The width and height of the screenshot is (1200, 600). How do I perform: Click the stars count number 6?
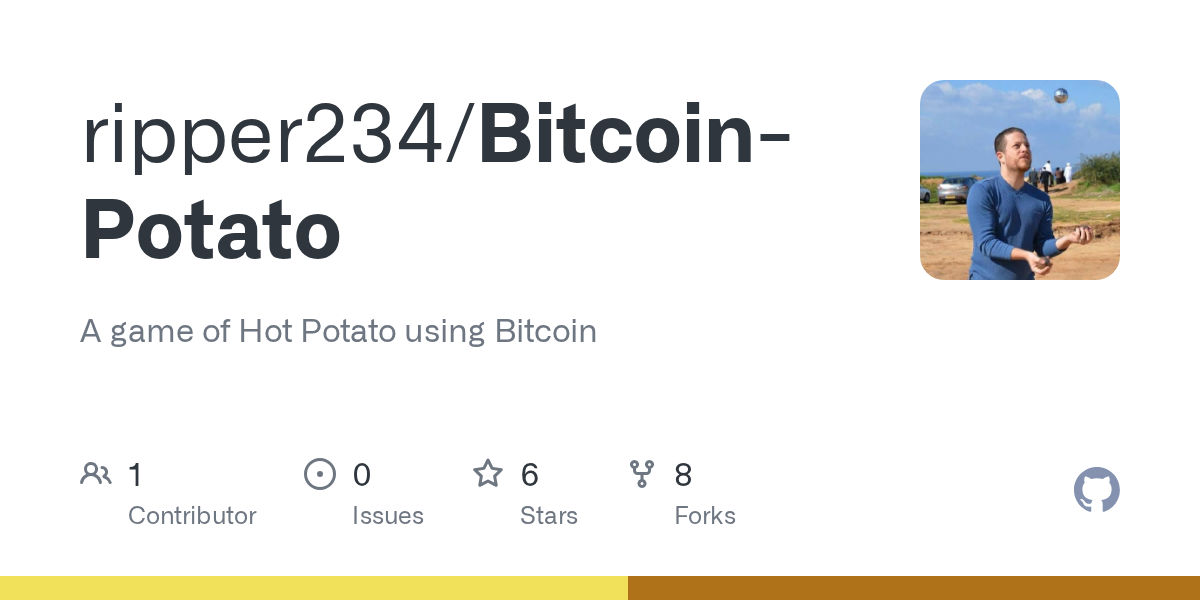coord(530,475)
